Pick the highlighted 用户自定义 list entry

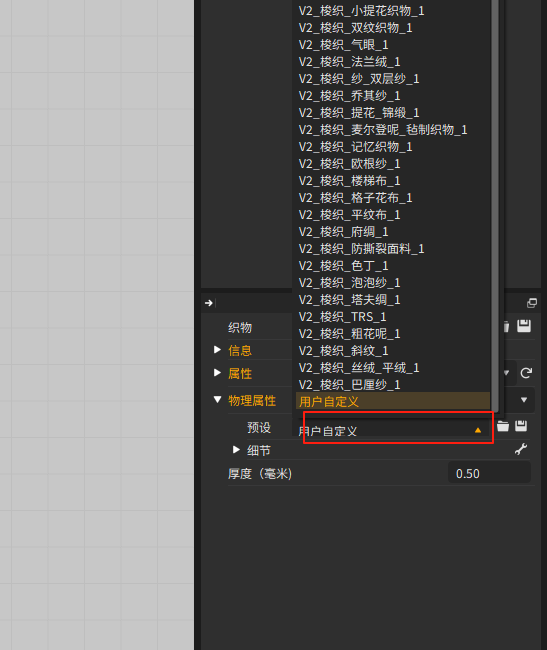click(393, 401)
